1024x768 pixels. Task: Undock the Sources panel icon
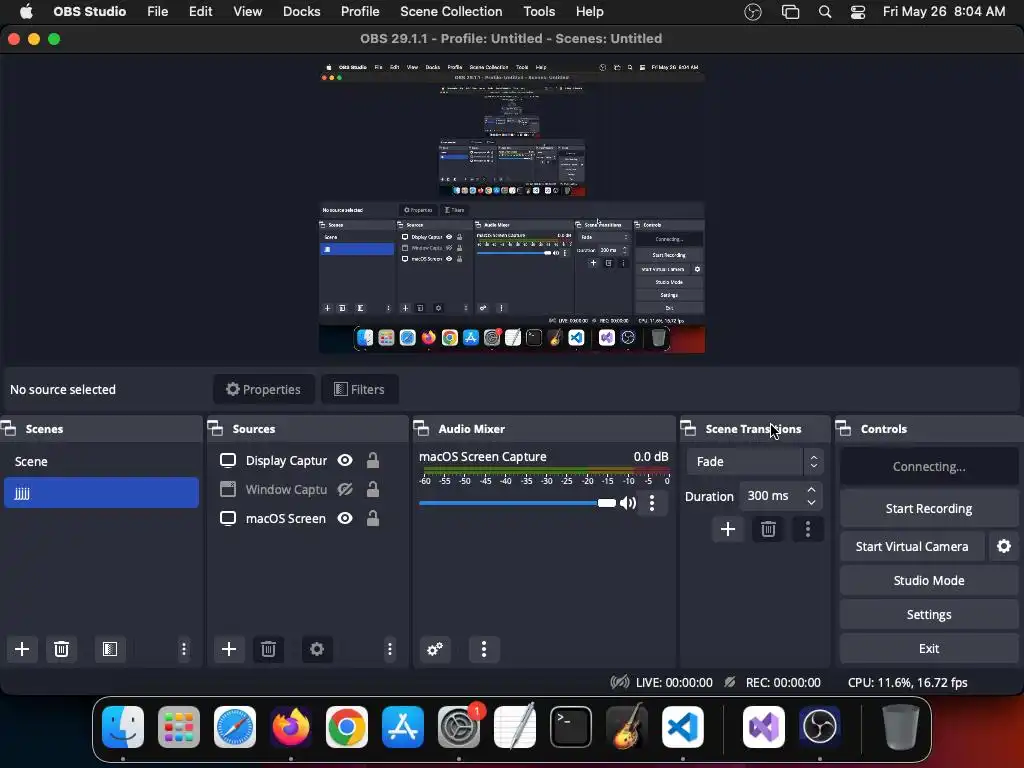216,429
